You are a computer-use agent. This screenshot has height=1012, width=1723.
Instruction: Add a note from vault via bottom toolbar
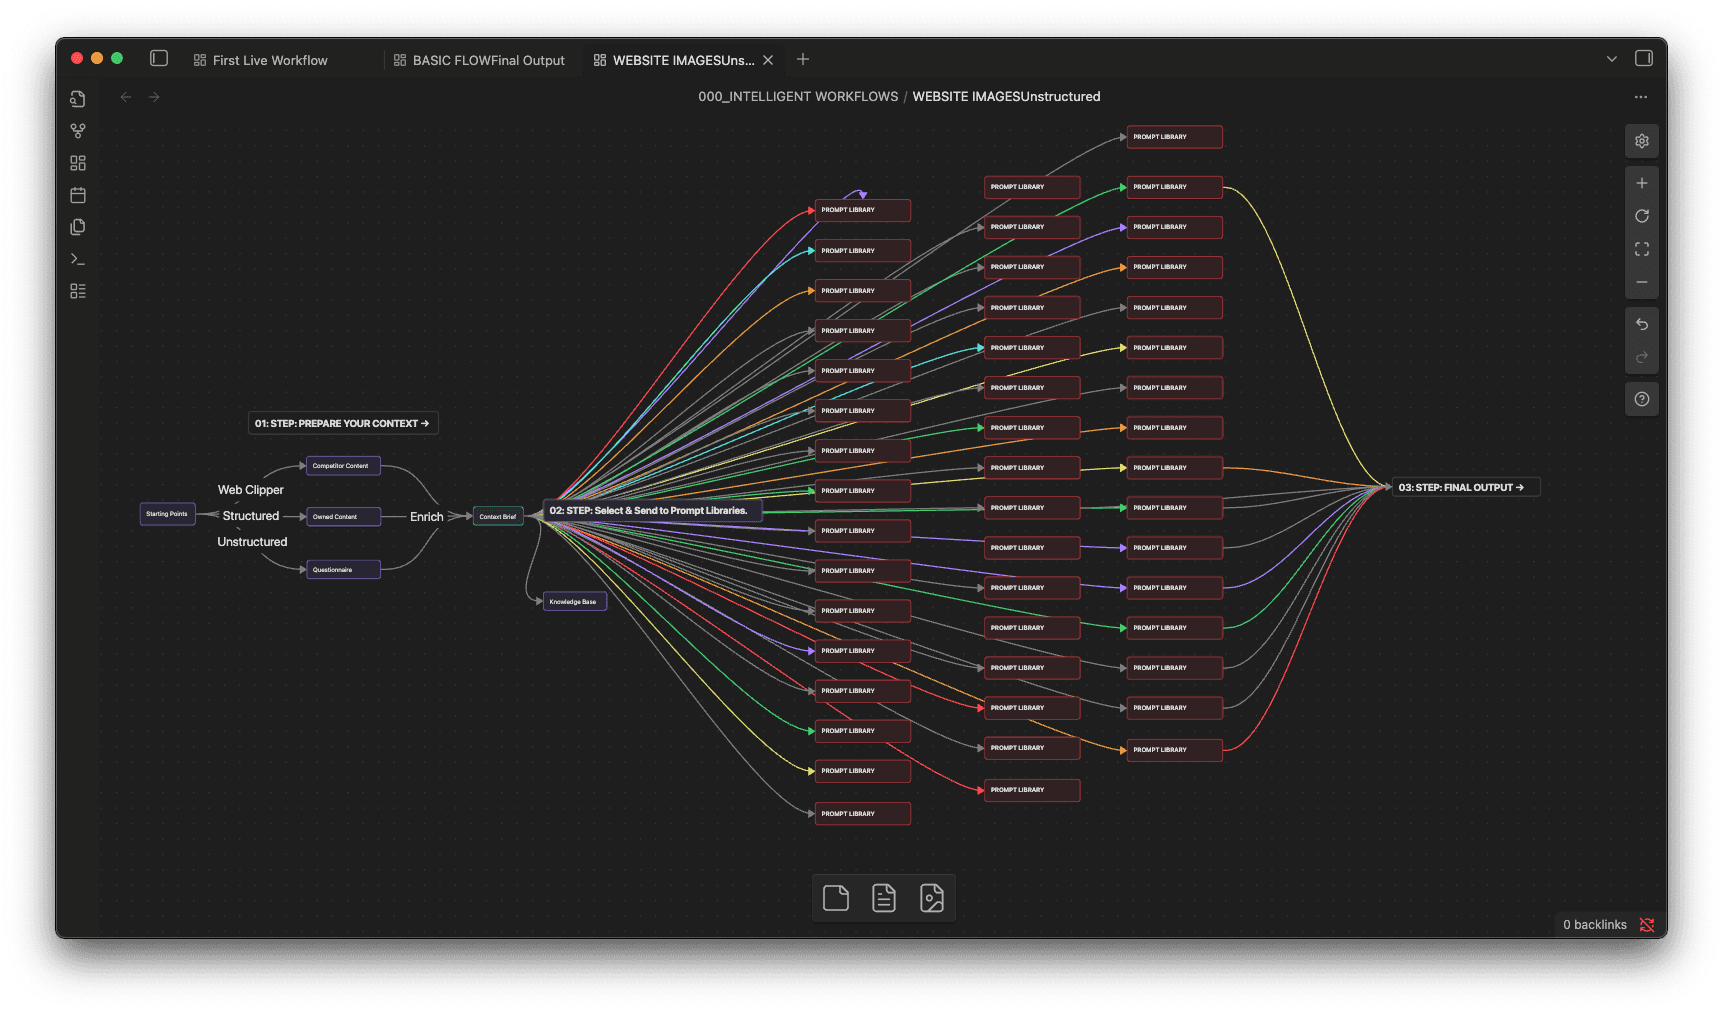[x=884, y=897]
